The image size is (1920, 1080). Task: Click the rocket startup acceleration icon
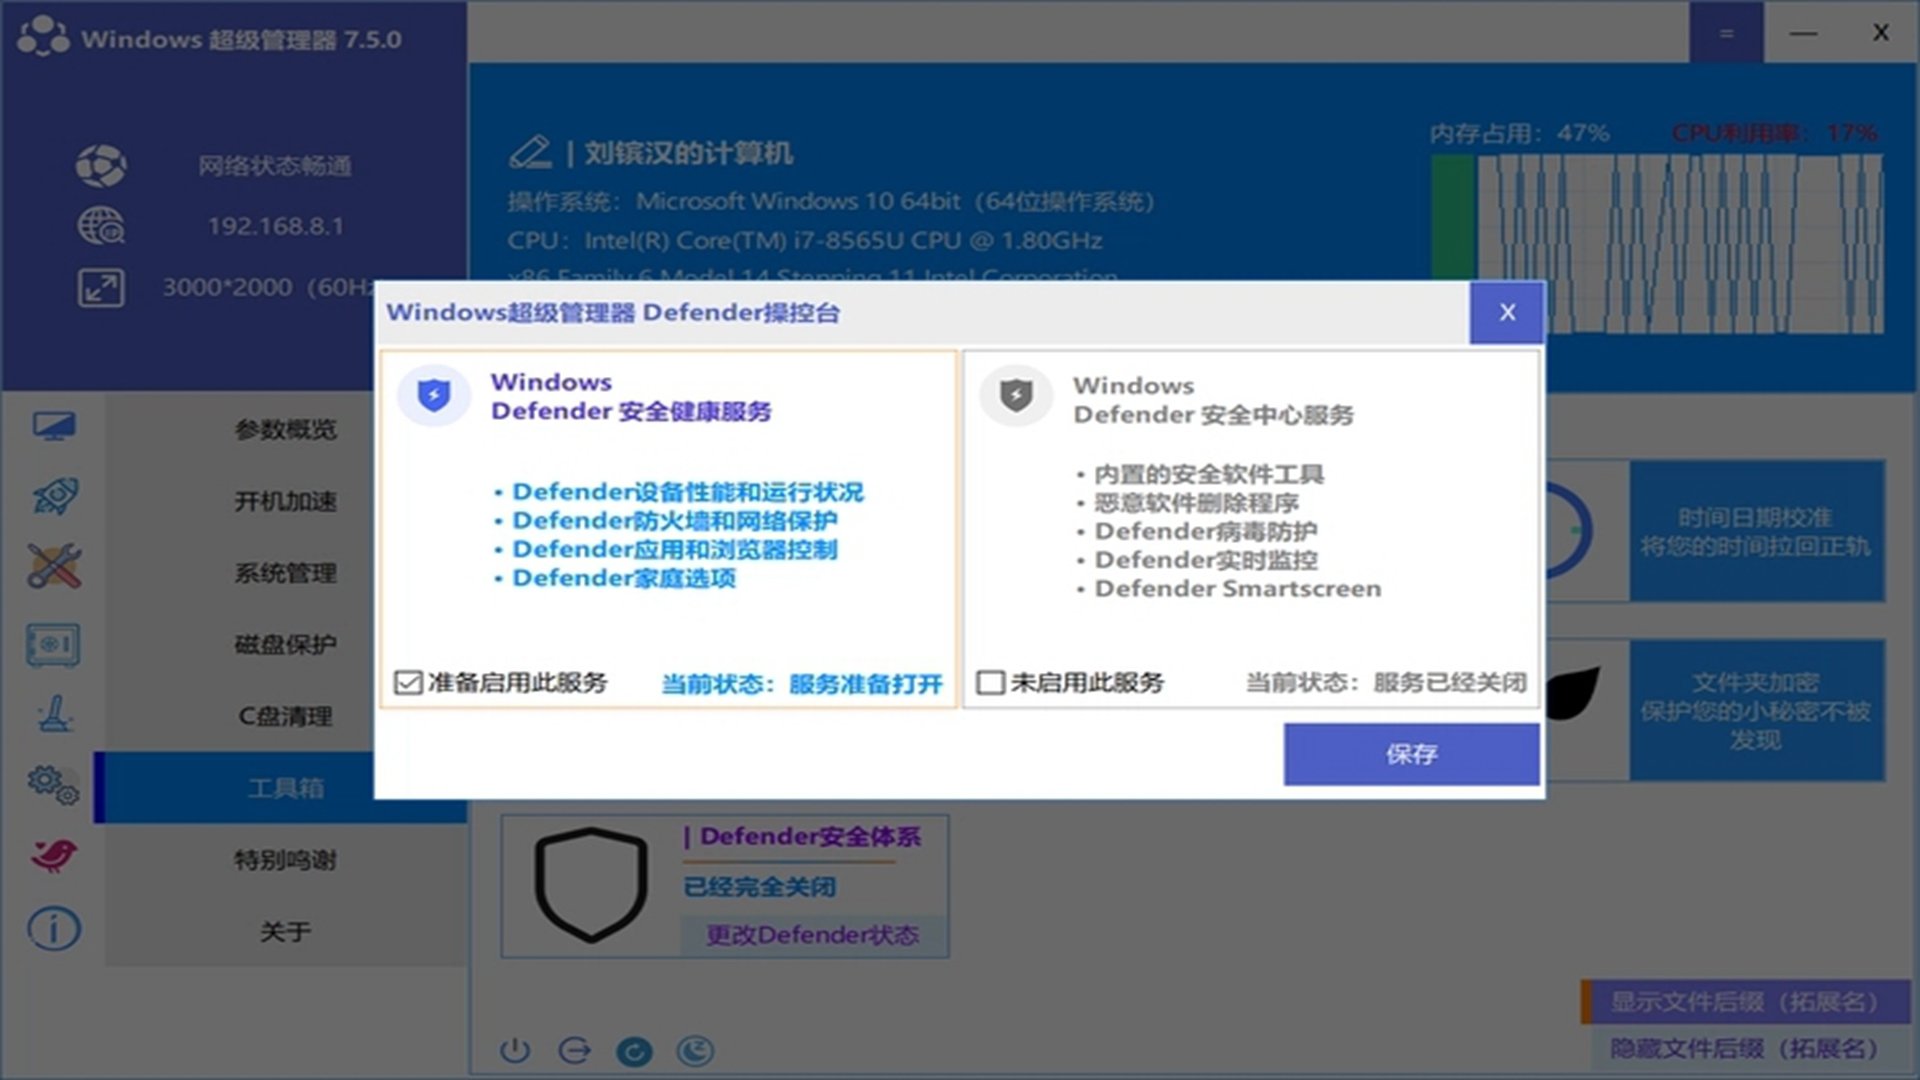coord(54,497)
